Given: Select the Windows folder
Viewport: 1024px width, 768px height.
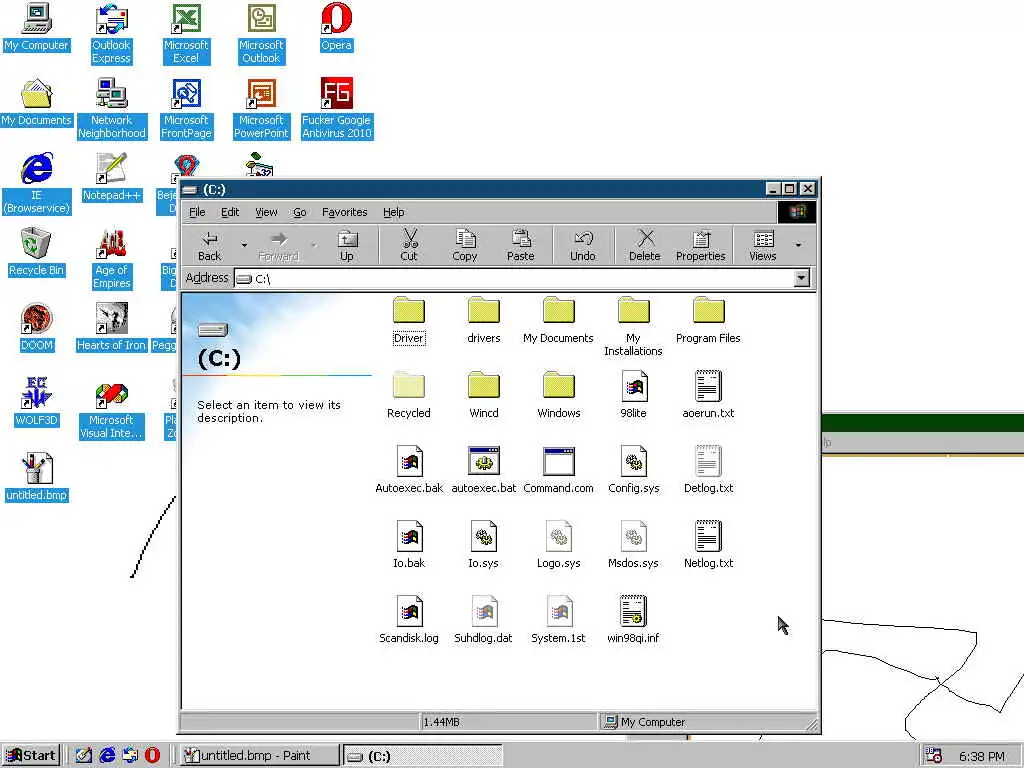Looking at the screenshot, I should coord(559,396).
